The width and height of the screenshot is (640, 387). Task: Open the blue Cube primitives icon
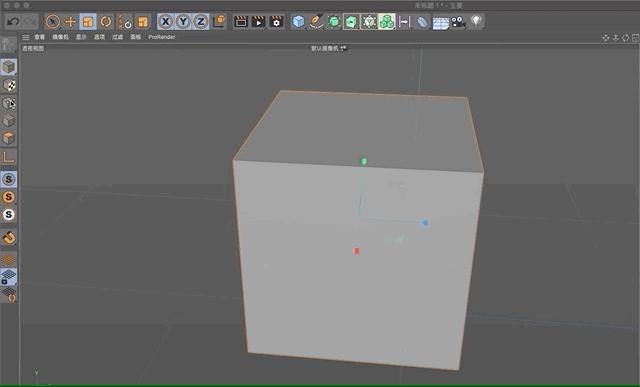tap(298, 22)
